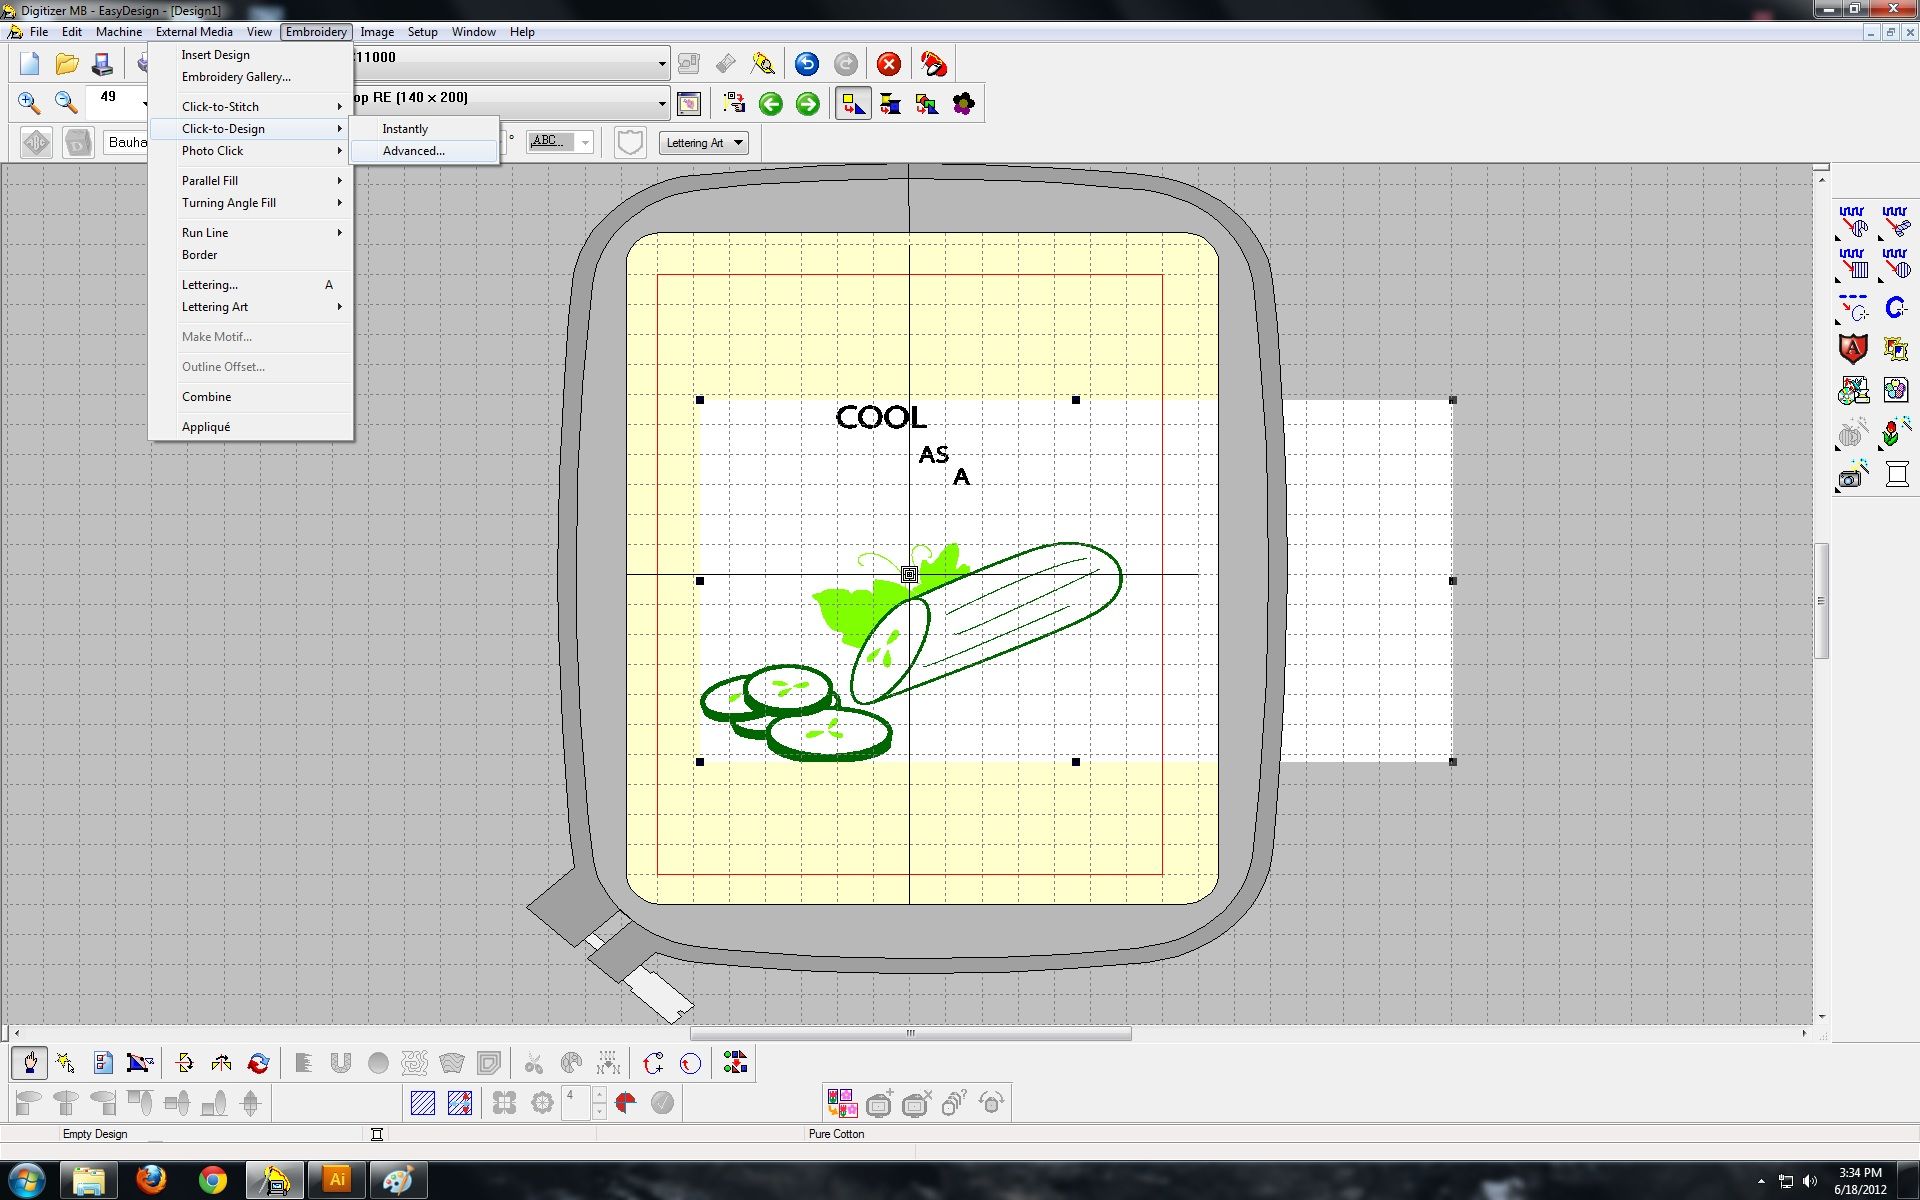Select the Pan hand tool

pyautogui.click(x=29, y=1062)
